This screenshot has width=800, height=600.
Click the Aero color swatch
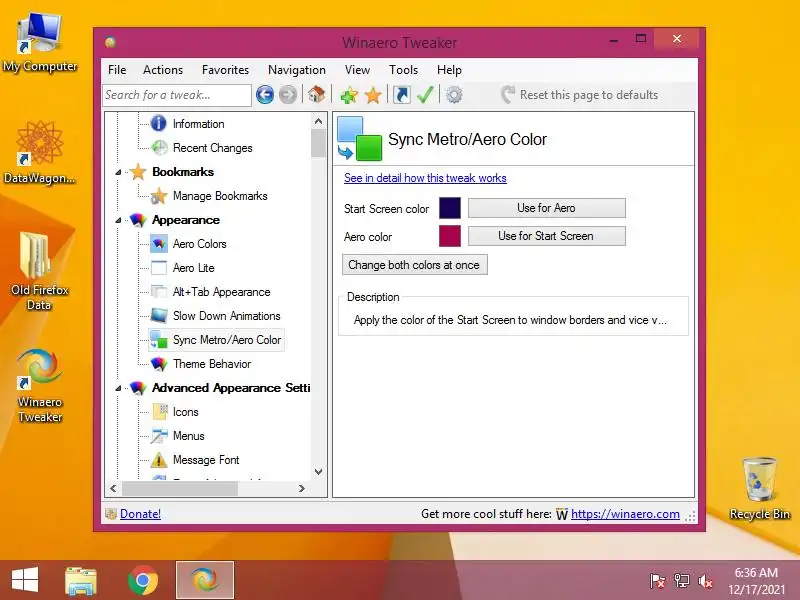450,236
